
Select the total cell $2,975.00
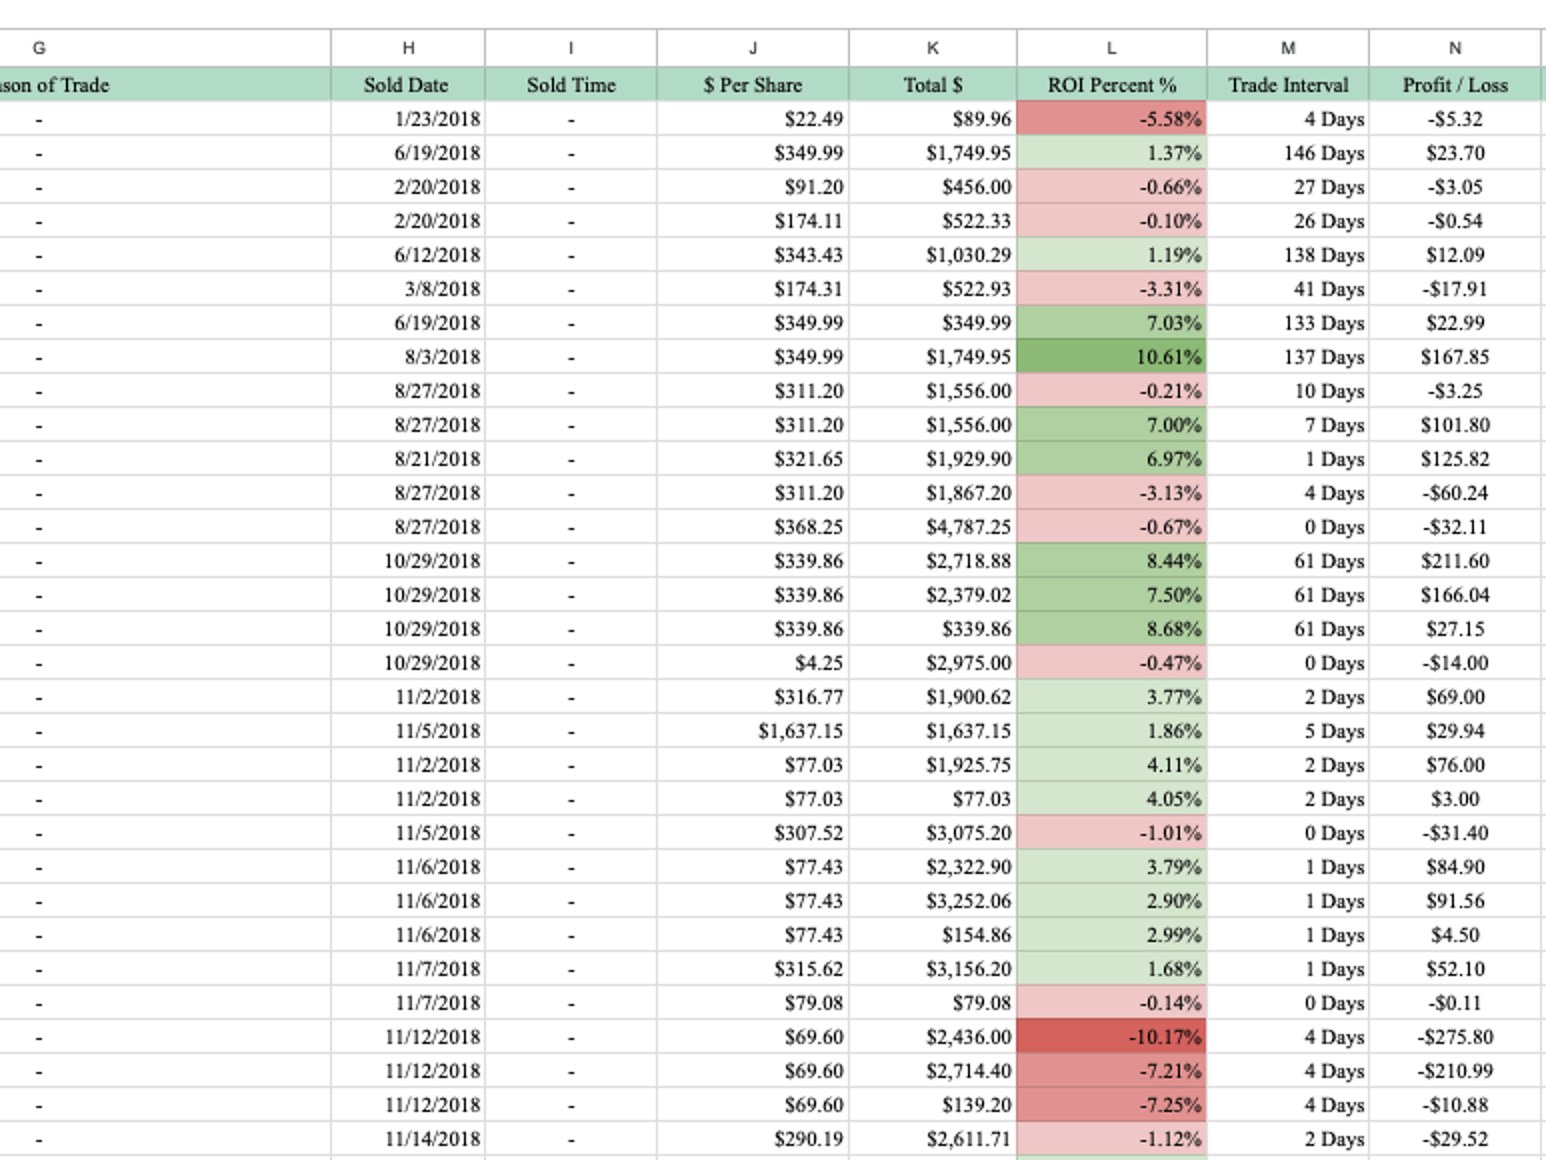(x=933, y=663)
